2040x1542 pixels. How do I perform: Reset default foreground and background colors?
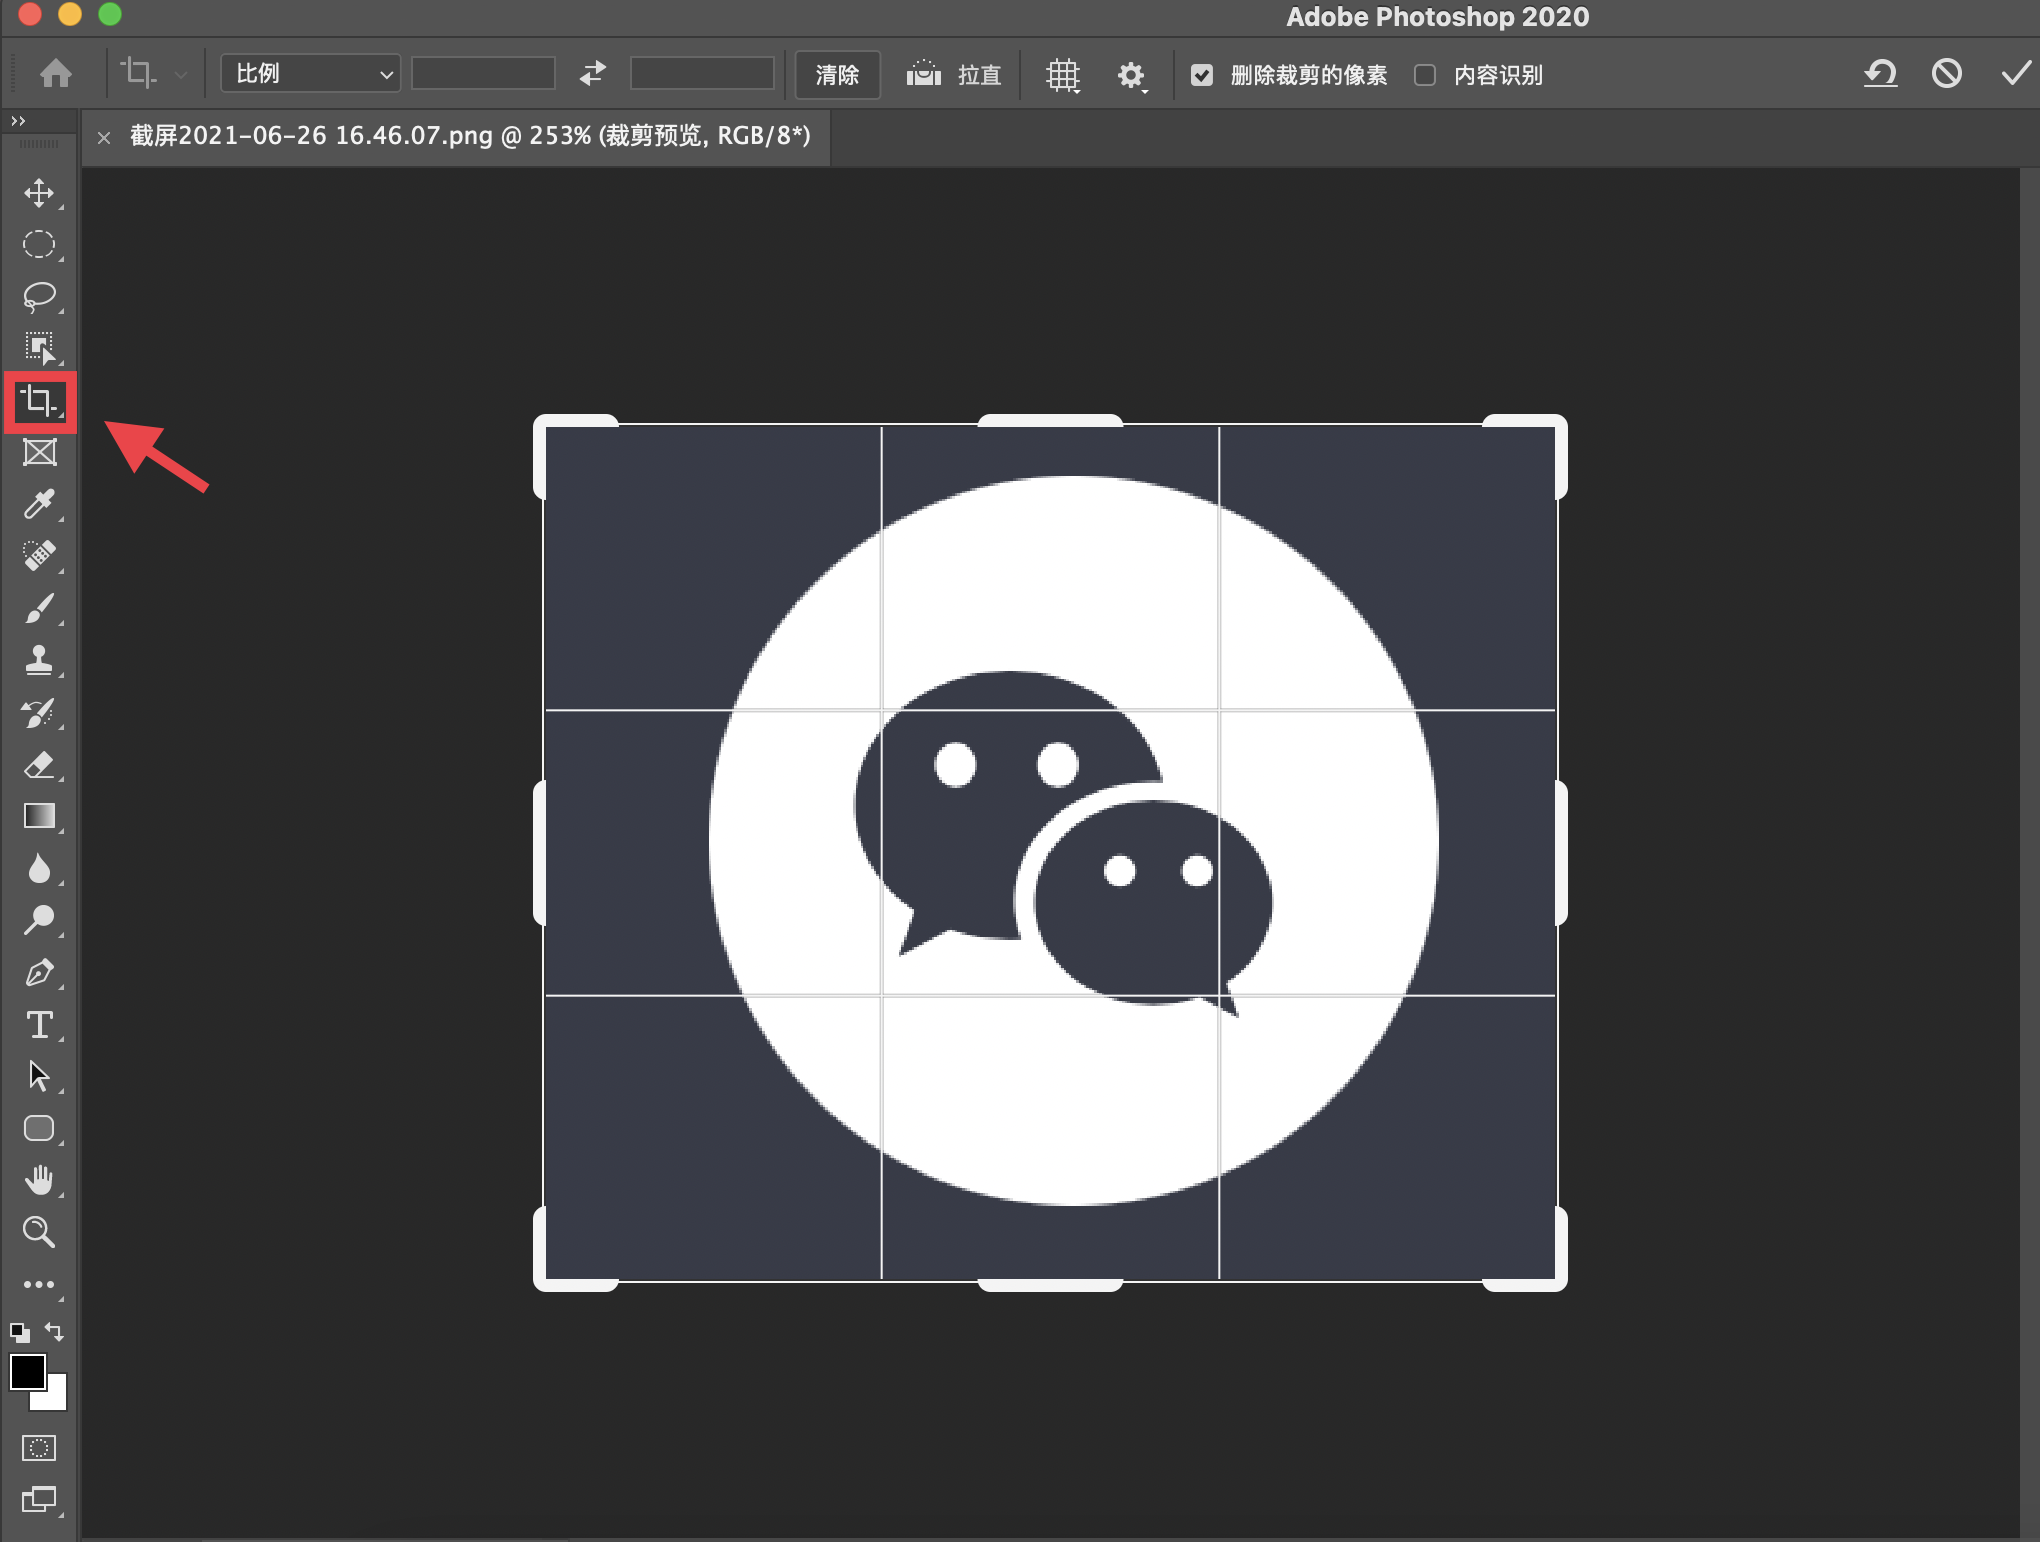pos(19,1332)
